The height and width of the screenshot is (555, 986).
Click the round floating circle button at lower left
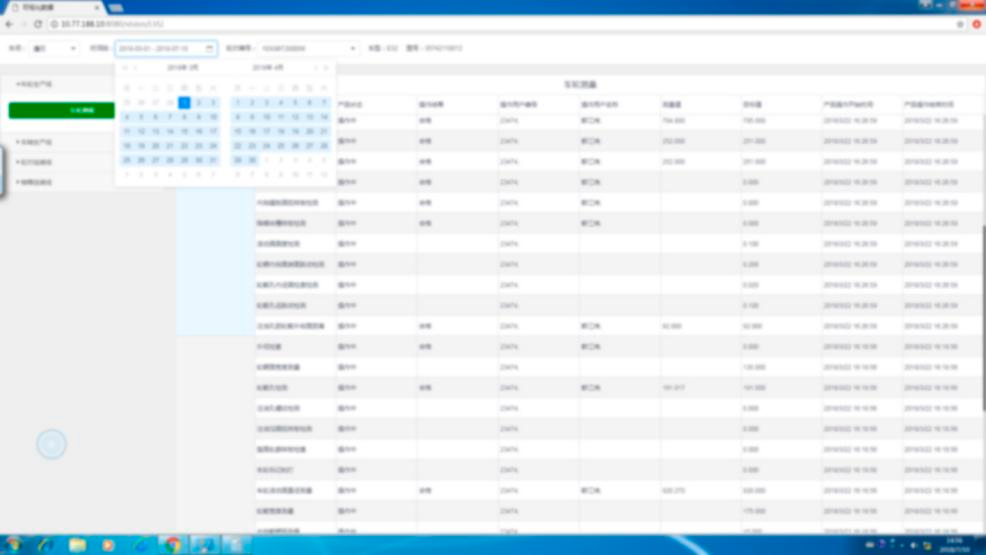(51, 443)
